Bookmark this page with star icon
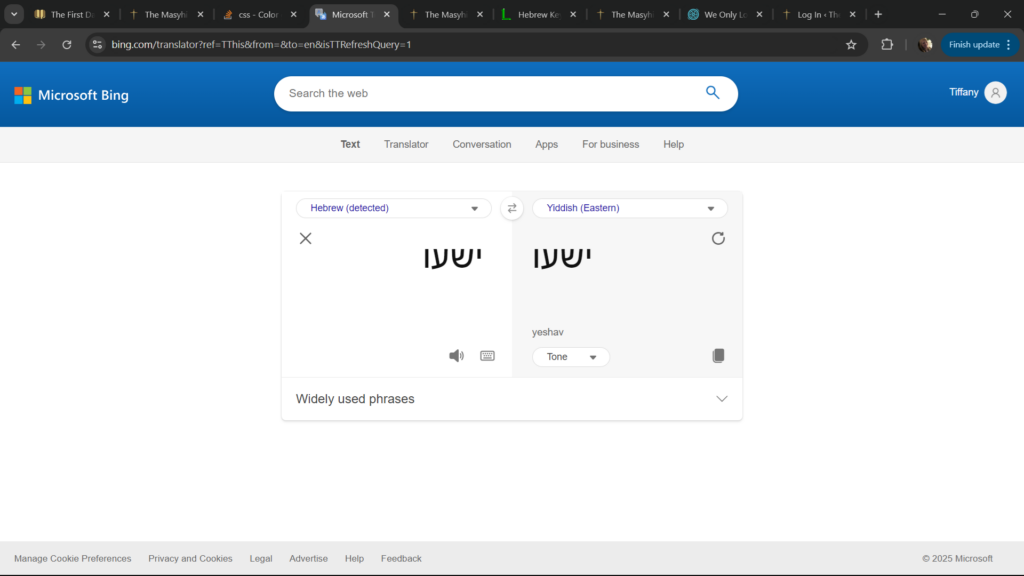 pos(851,45)
